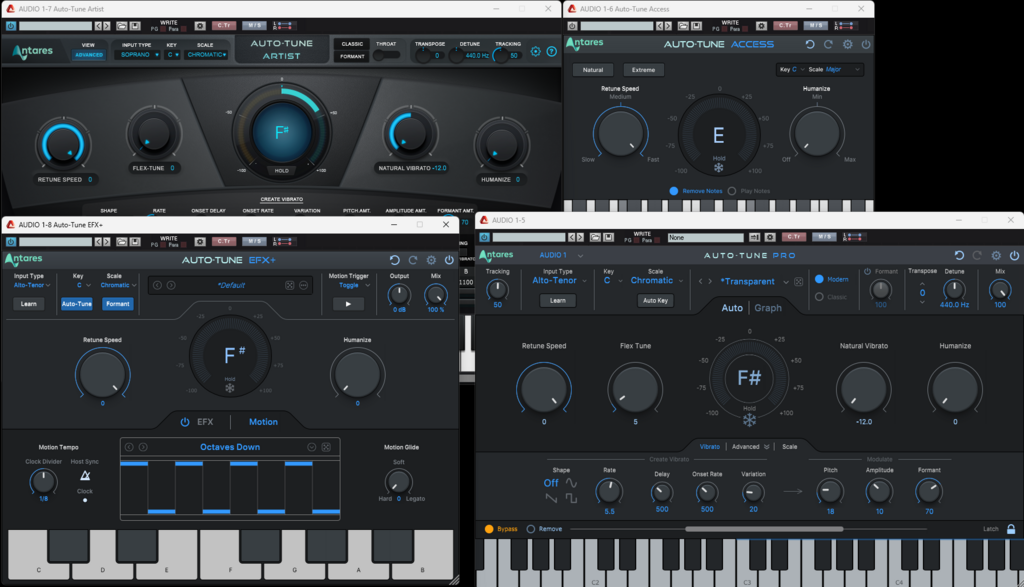Toggle EFX power button in Auto-Tune EFX+

[x=185, y=422]
